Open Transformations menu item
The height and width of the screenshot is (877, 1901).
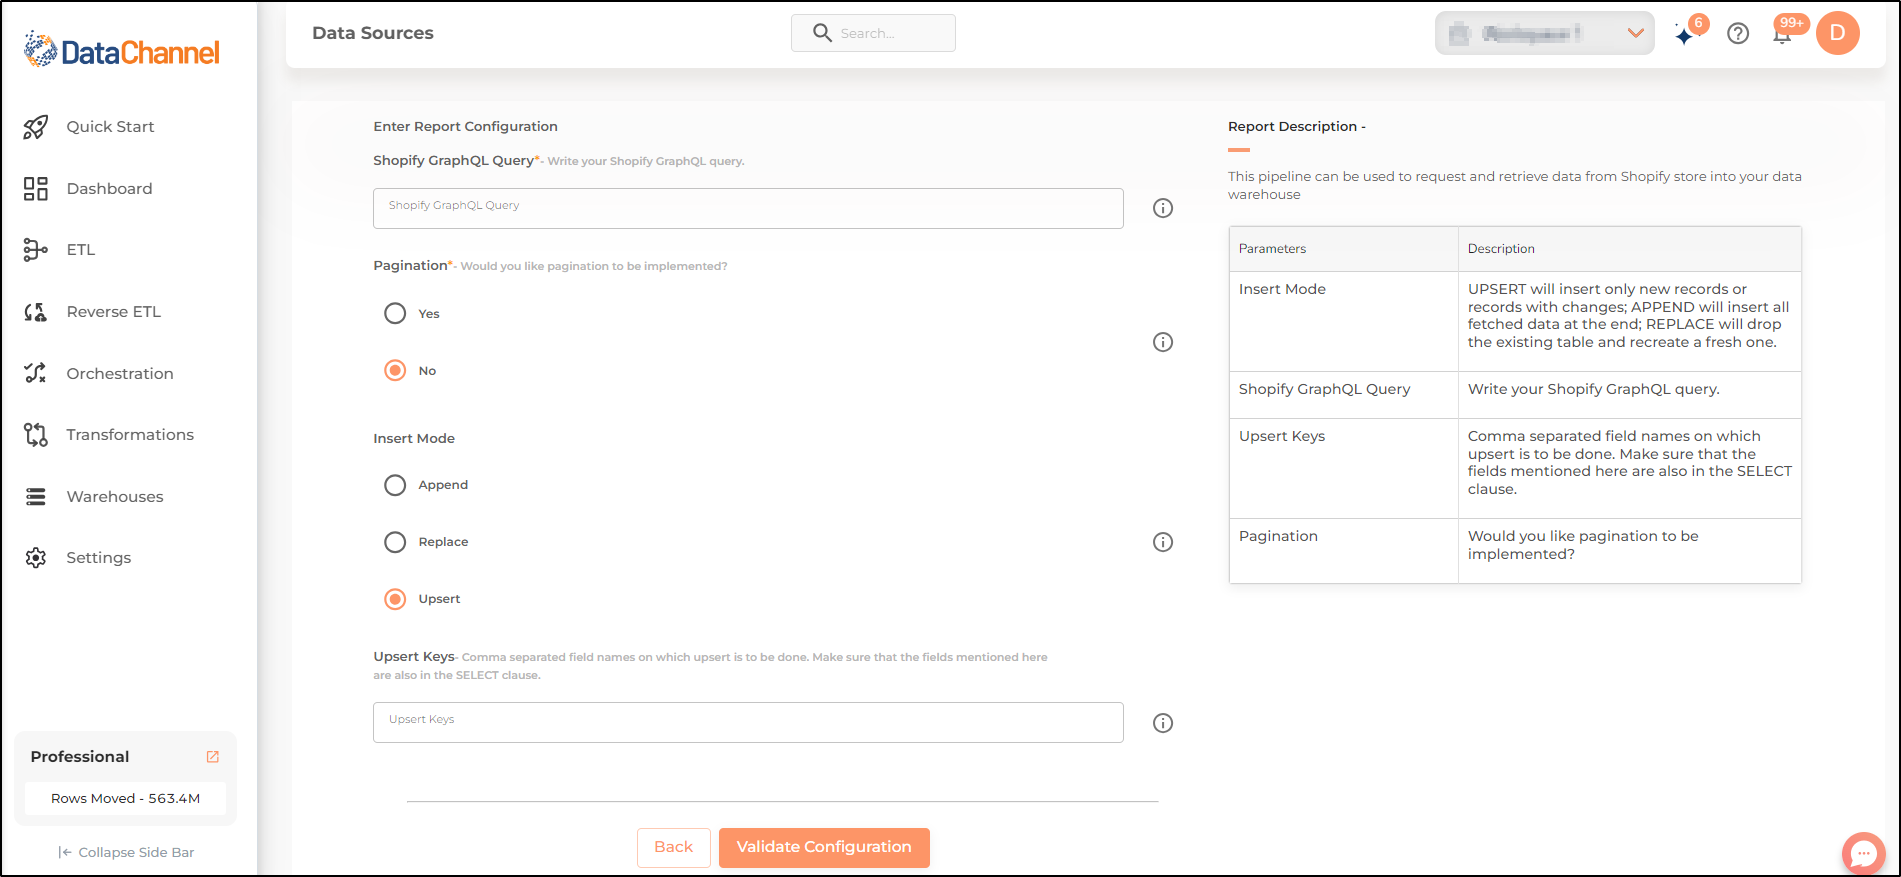(130, 435)
